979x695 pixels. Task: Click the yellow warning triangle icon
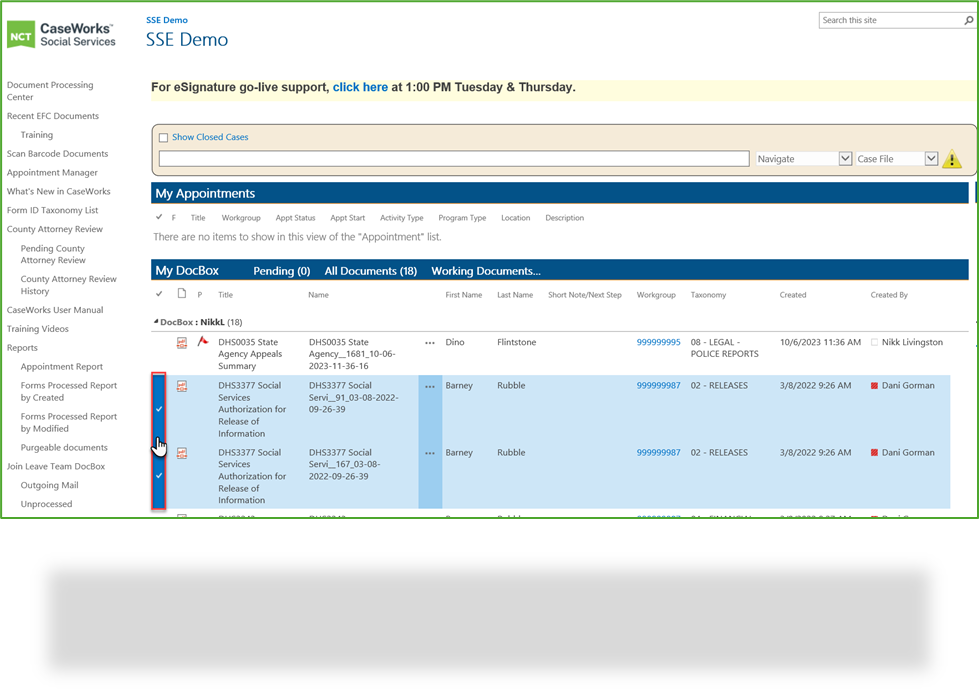click(952, 159)
